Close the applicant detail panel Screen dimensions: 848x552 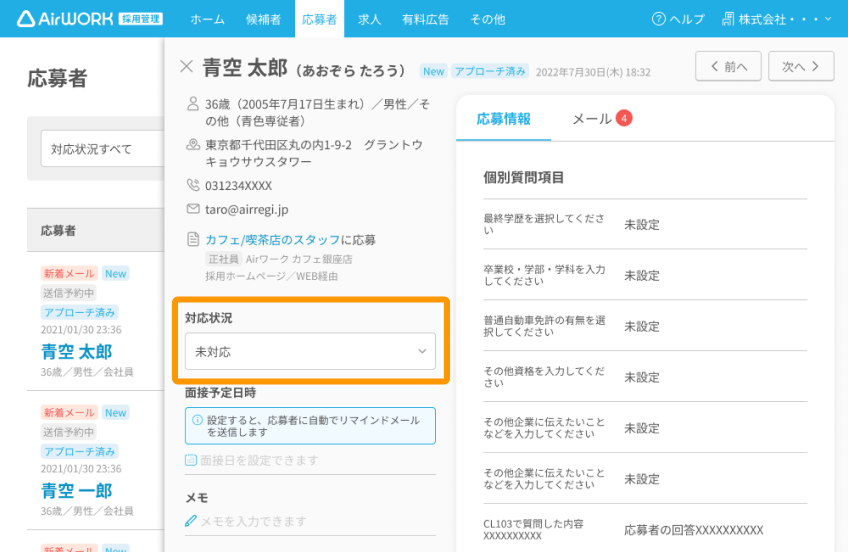point(186,66)
